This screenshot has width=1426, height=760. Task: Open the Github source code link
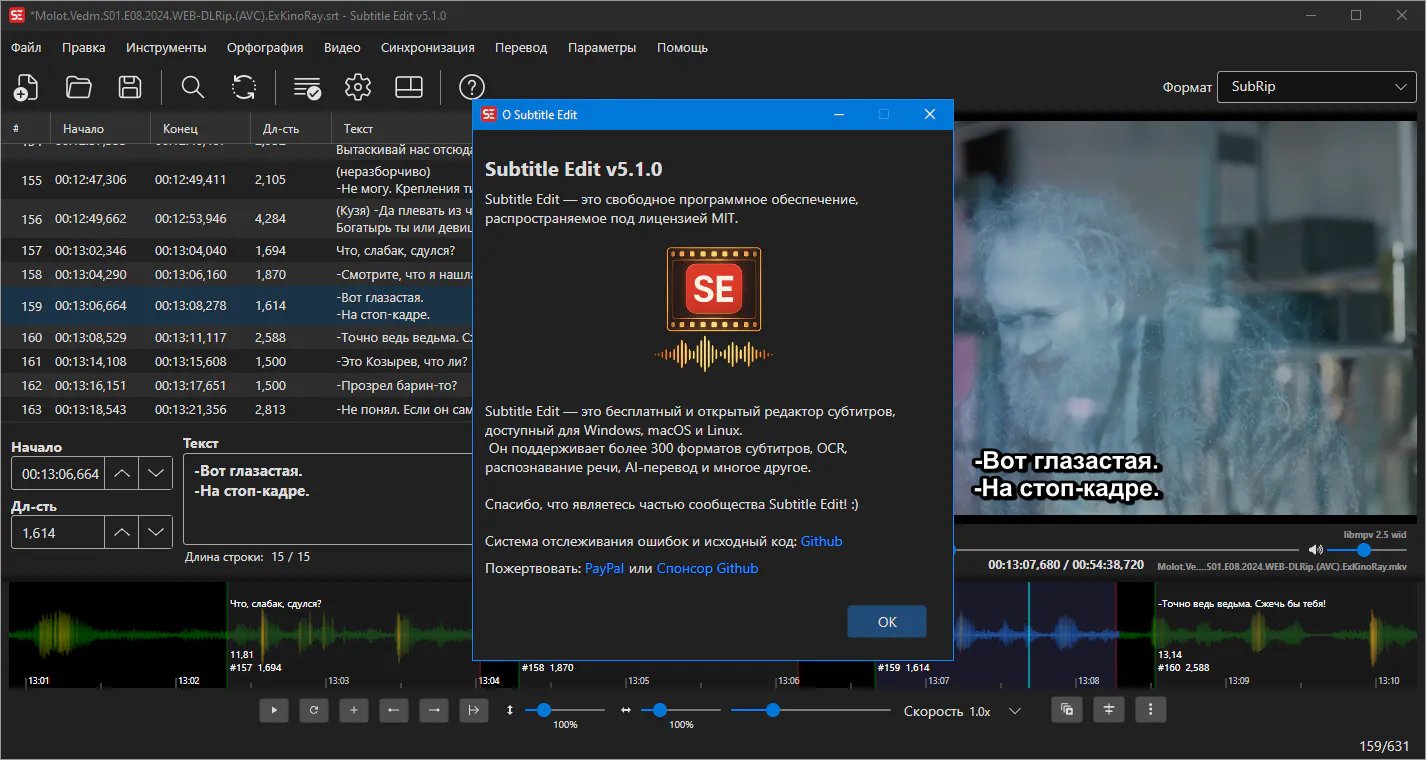pyautogui.click(x=821, y=541)
